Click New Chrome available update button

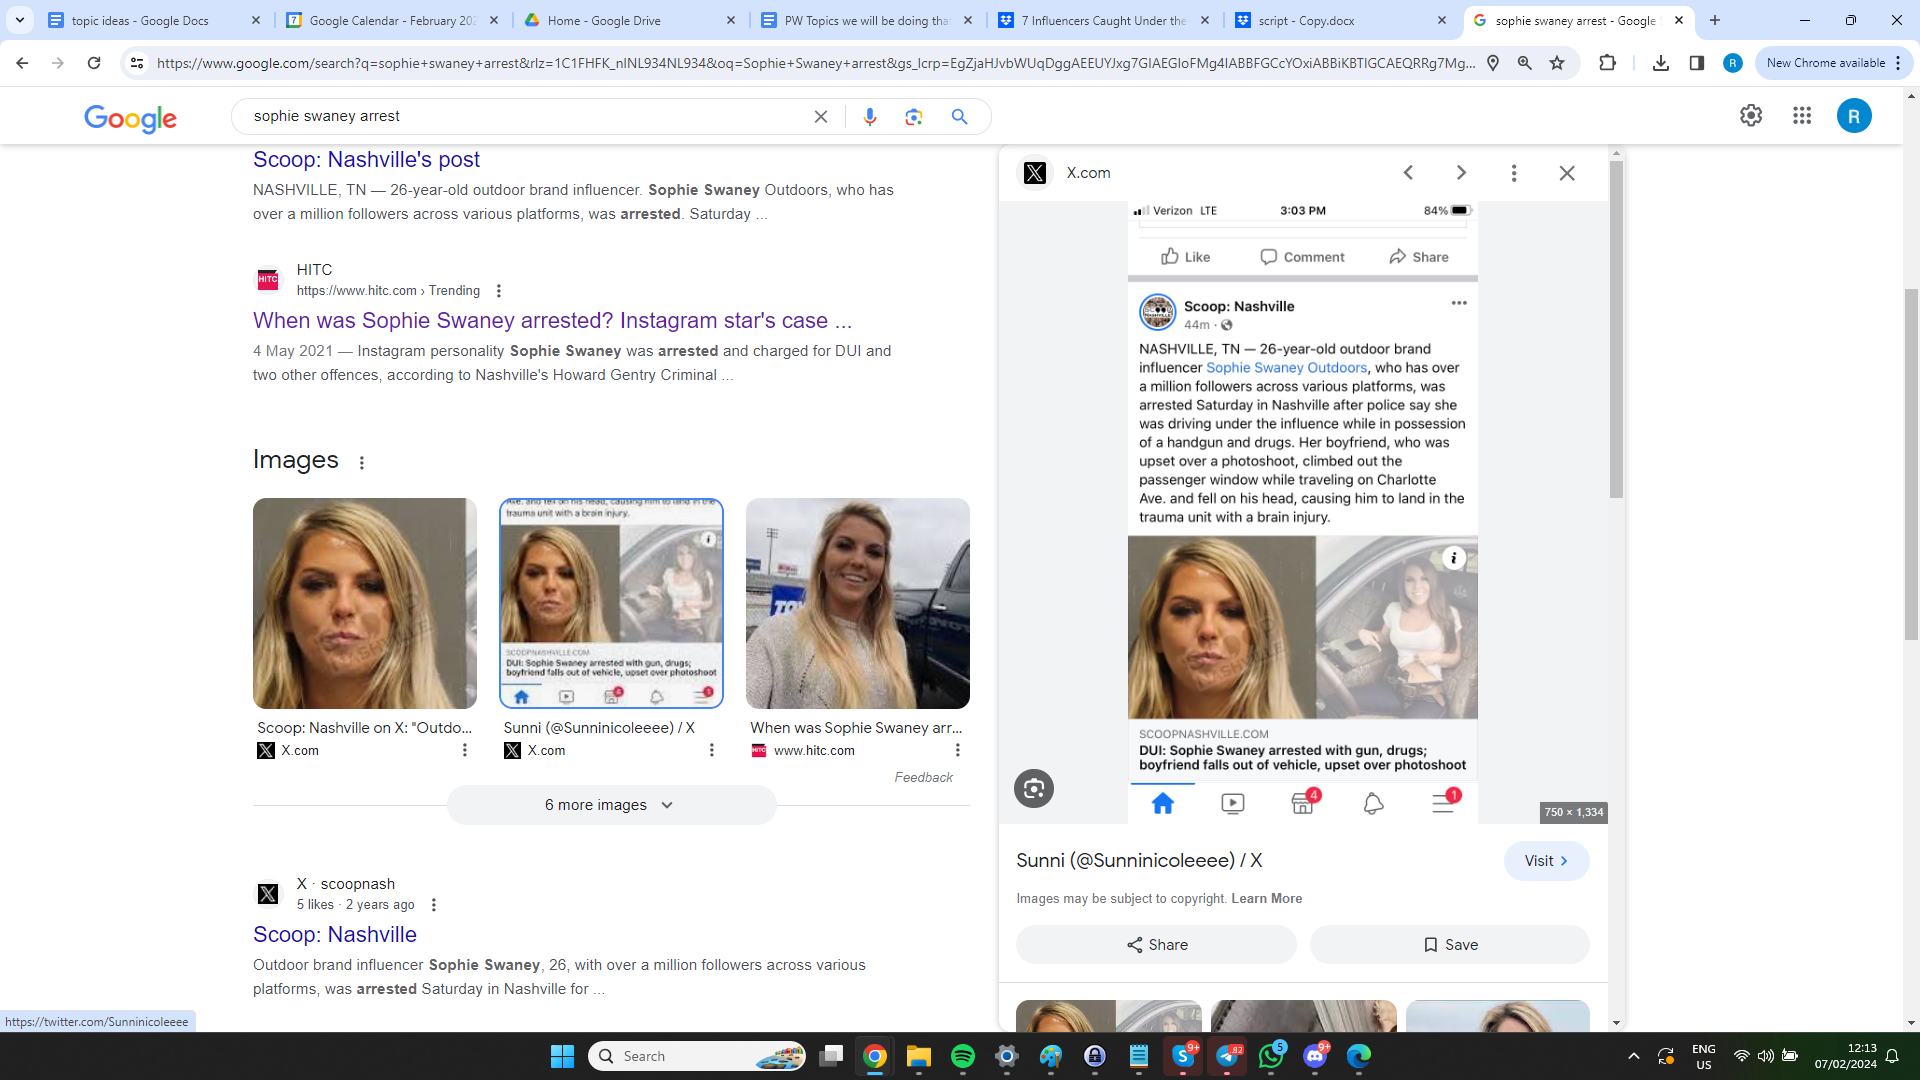coord(1833,63)
